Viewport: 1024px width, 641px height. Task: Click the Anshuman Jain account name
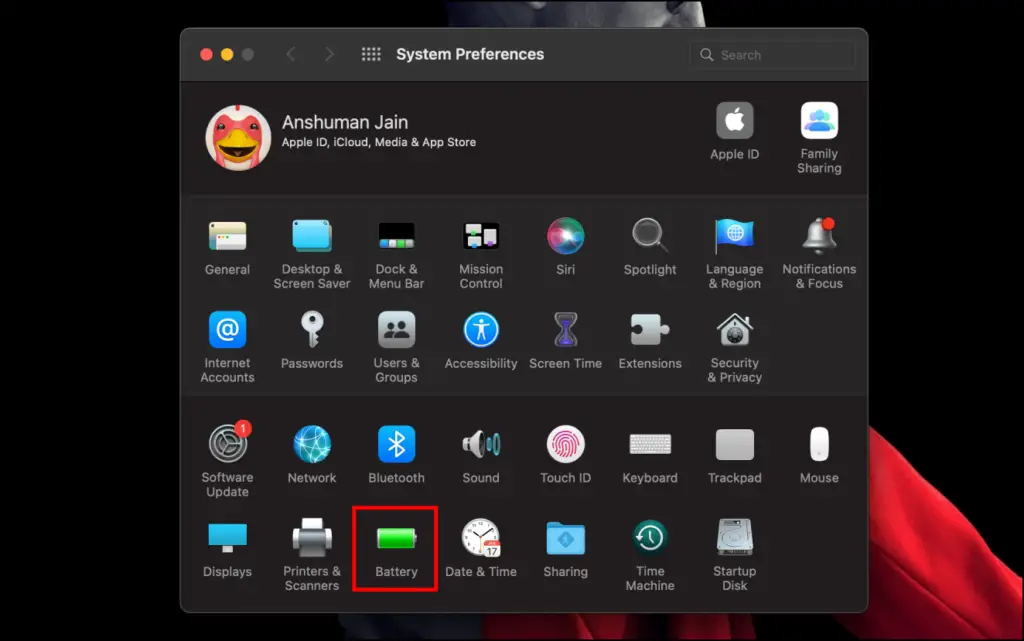coord(345,122)
